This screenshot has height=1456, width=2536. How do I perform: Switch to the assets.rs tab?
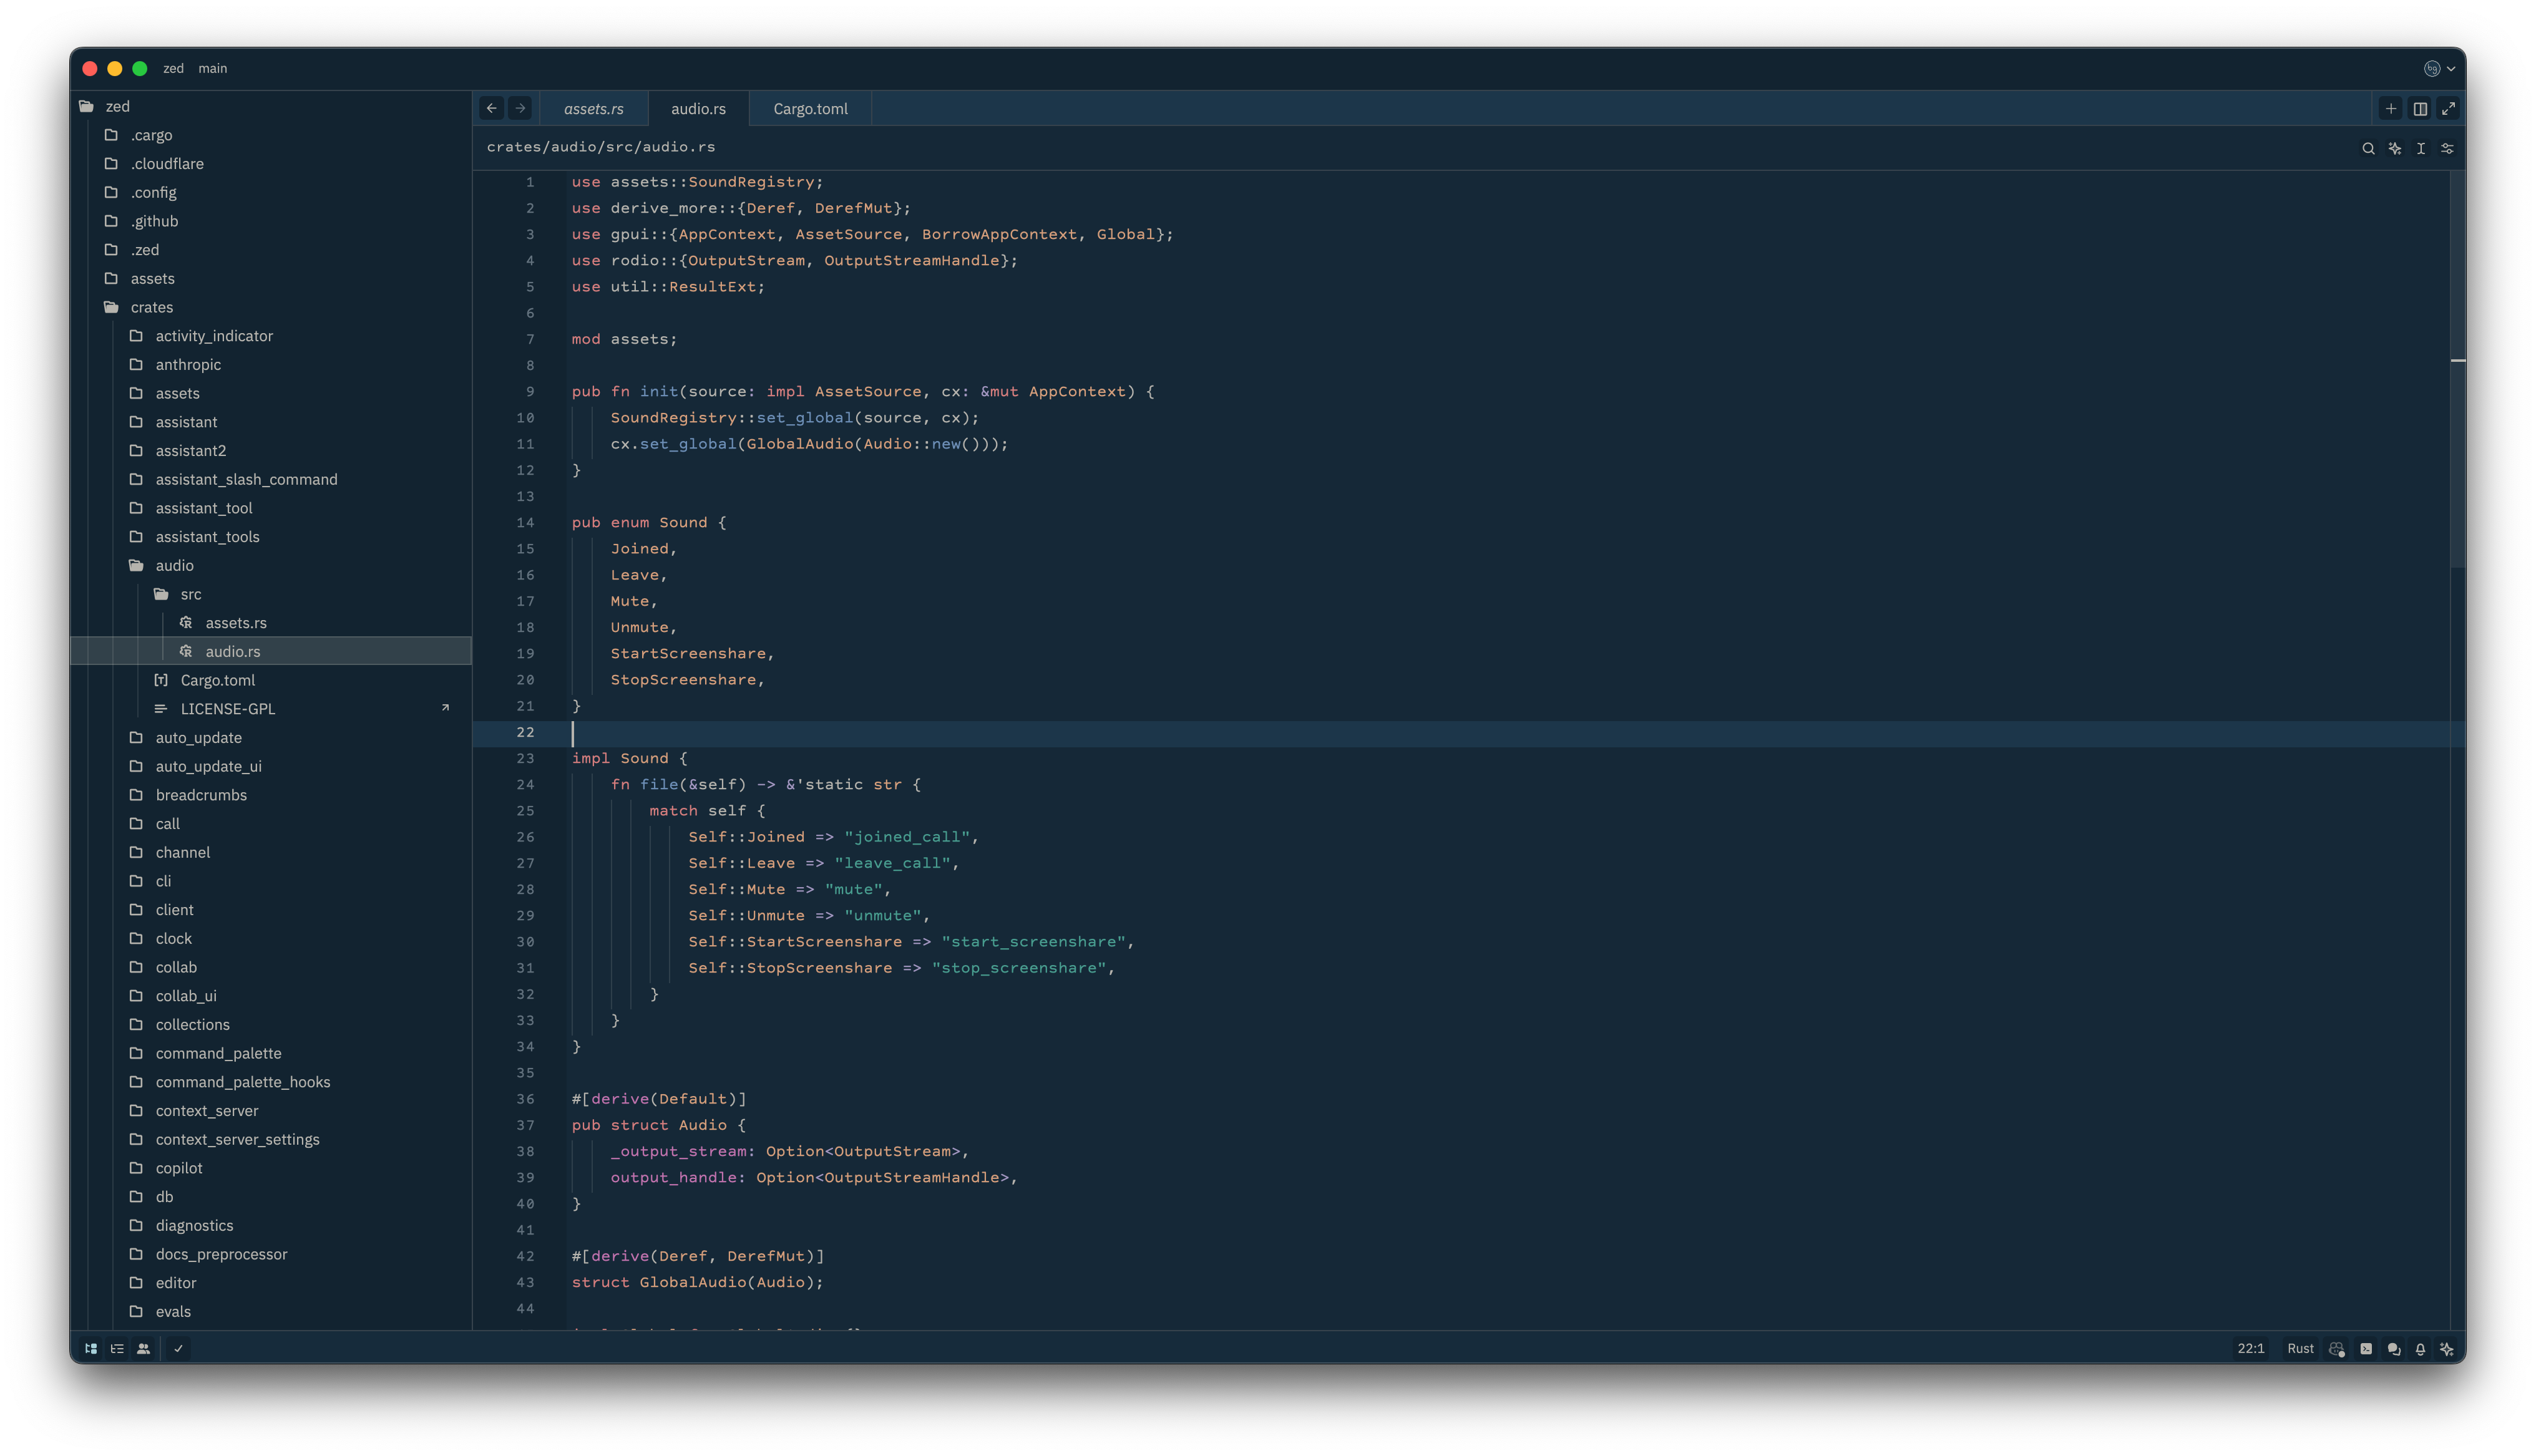594,108
